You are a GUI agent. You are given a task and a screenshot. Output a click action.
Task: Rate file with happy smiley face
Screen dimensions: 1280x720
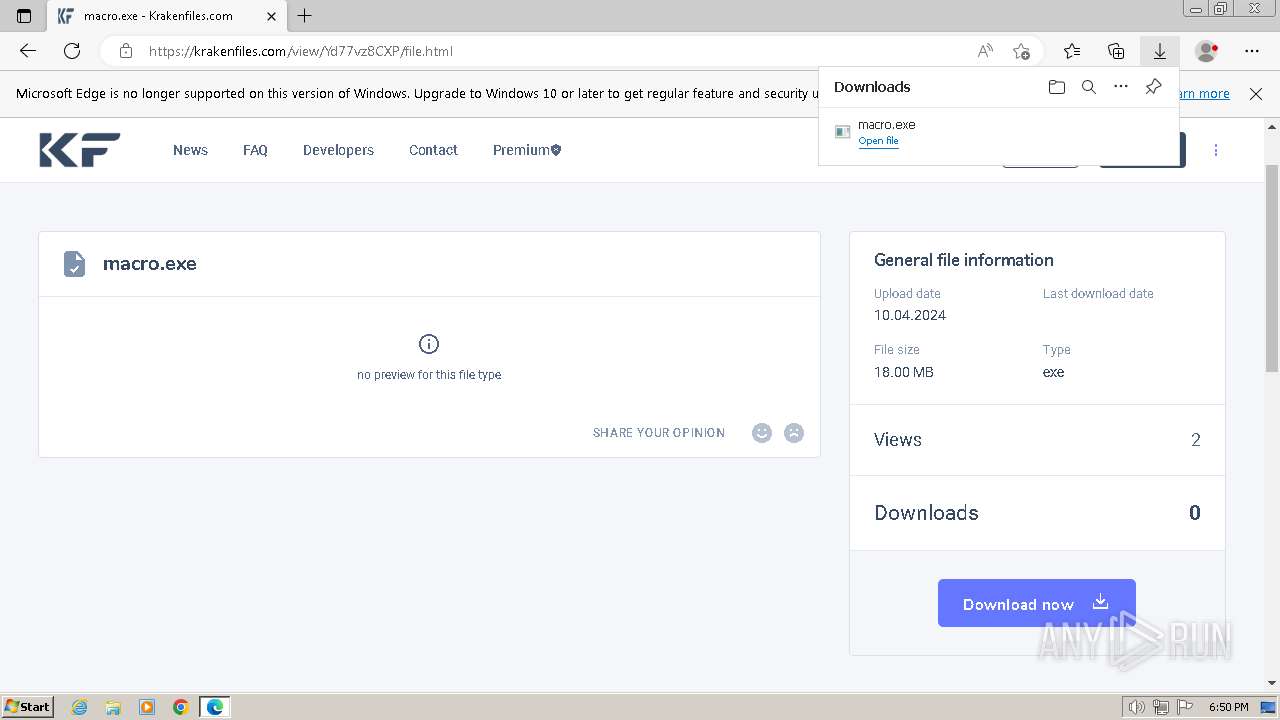click(x=762, y=433)
